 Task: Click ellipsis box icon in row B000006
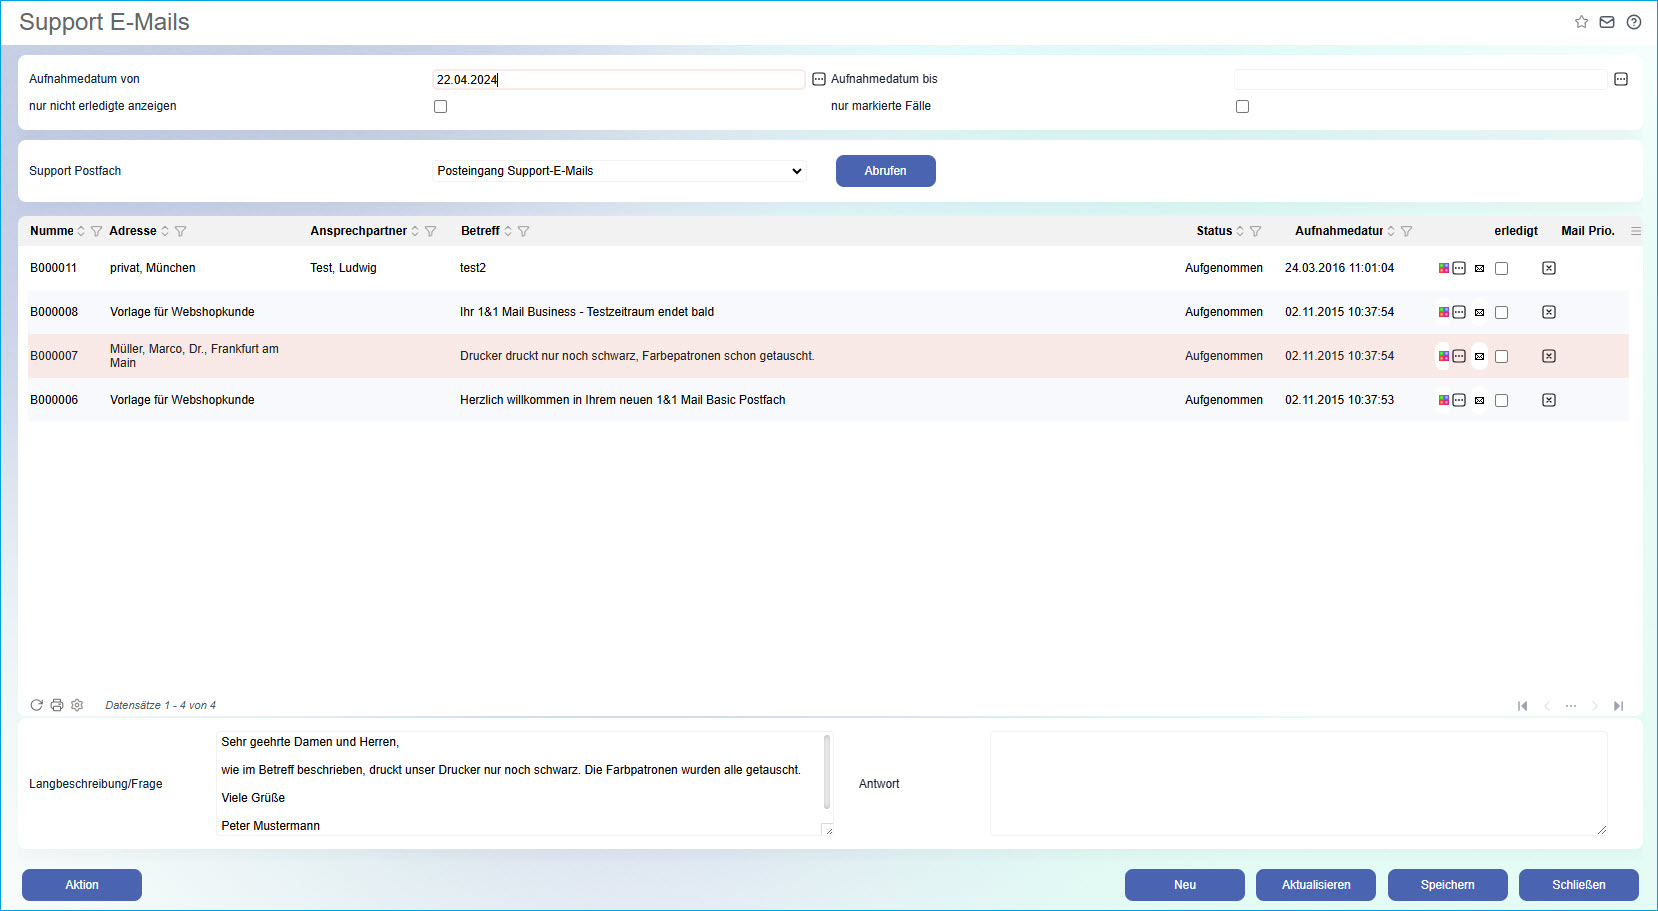tap(1459, 400)
